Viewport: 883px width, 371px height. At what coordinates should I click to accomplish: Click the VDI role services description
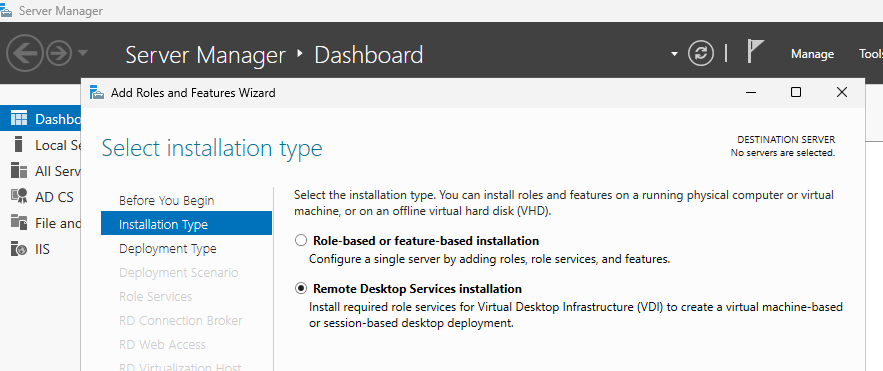(x=576, y=315)
